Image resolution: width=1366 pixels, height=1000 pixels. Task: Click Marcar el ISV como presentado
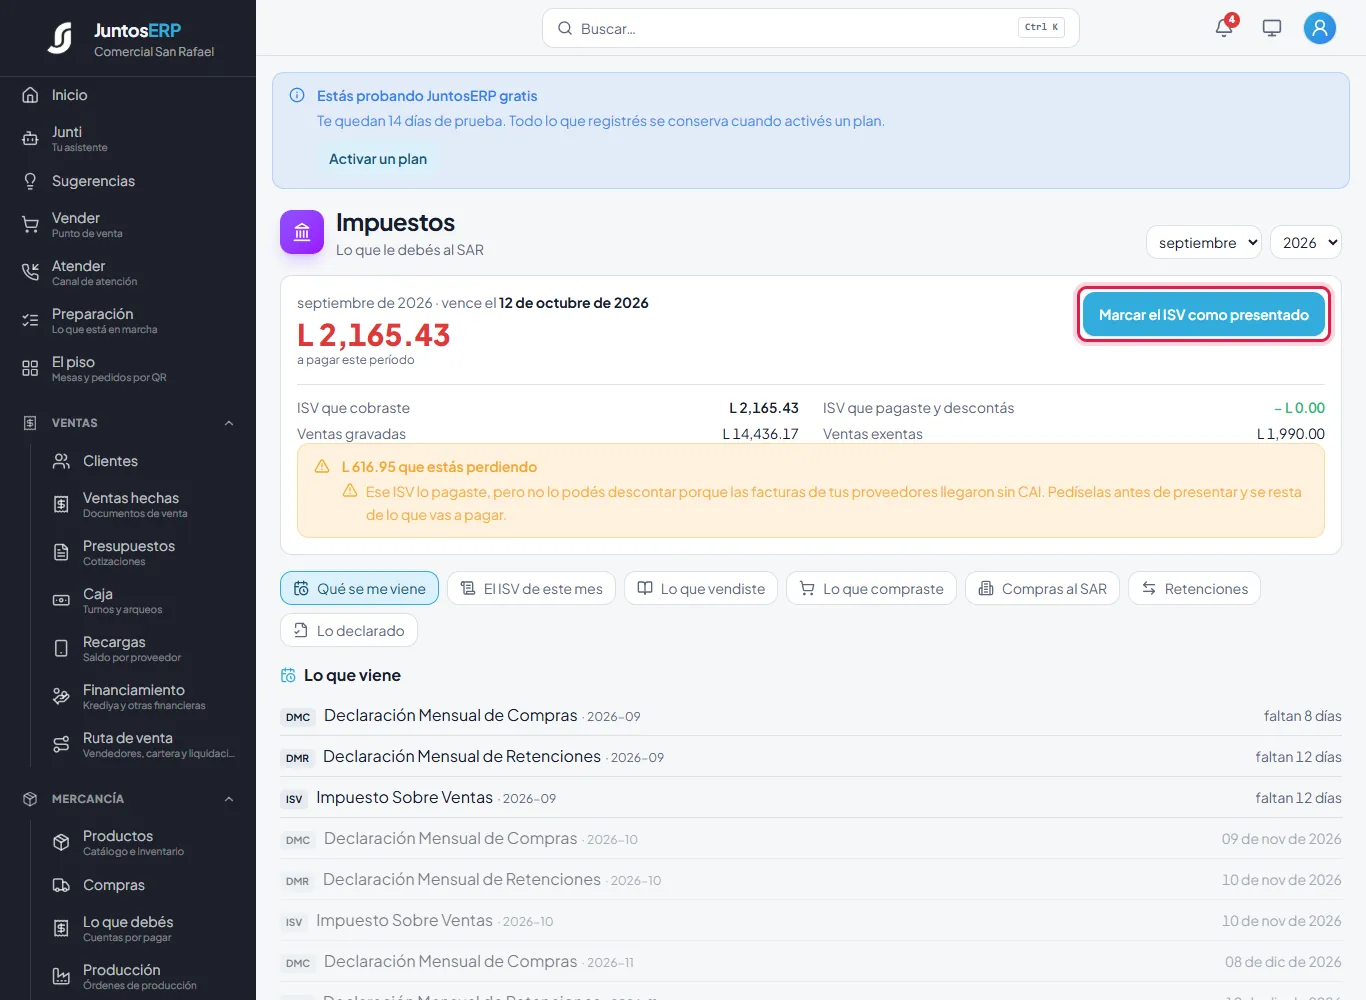pos(1204,315)
